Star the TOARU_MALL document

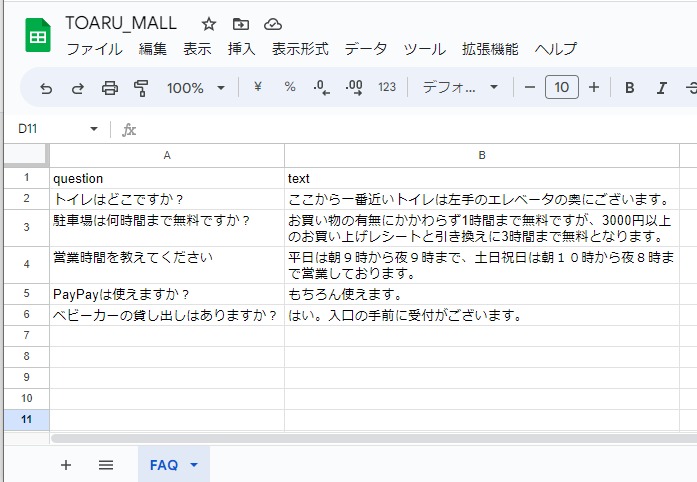point(208,24)
